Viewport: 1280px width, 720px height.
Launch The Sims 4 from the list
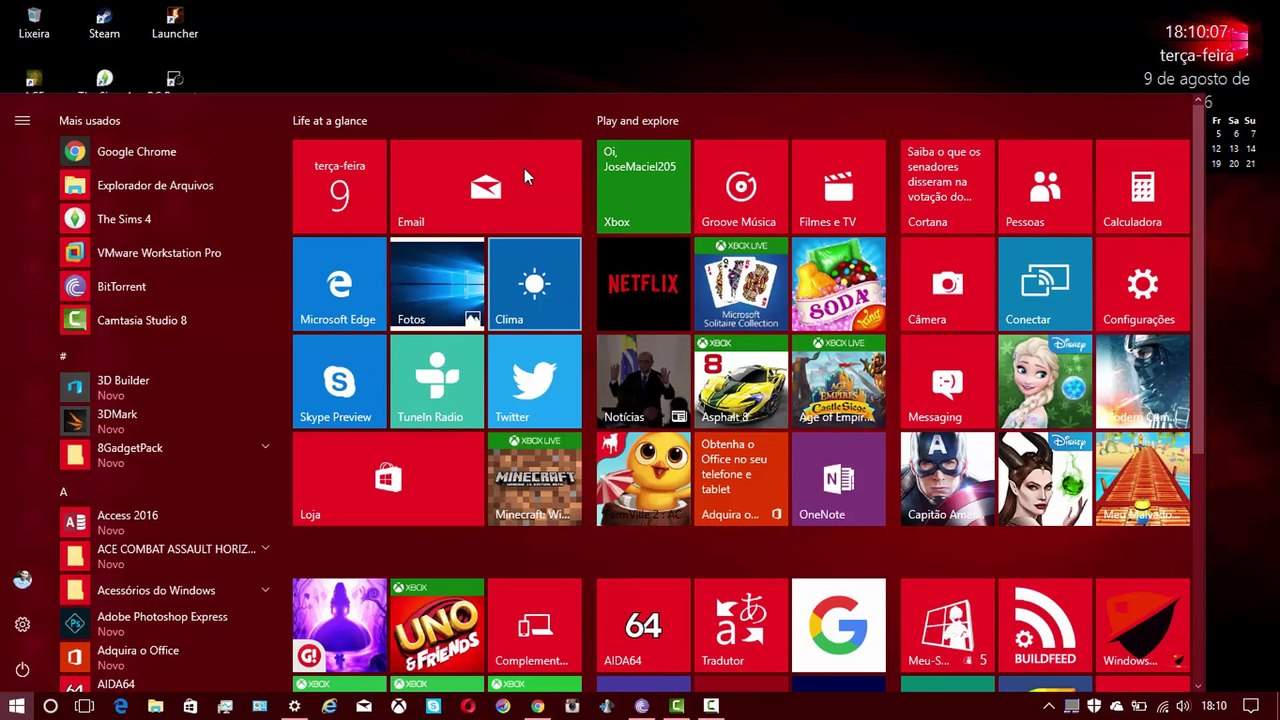pyautogui.click(x=165, y=219)
